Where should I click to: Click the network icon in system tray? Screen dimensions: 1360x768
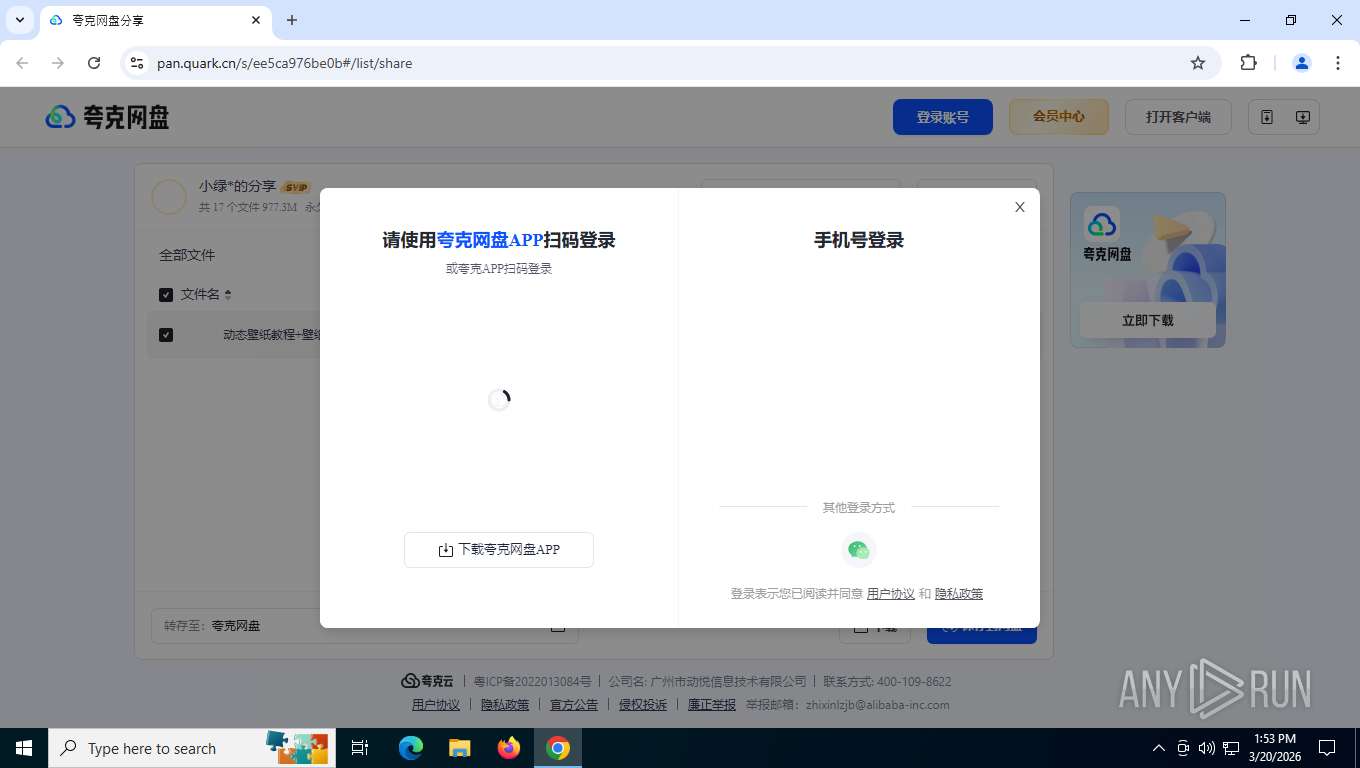tap(1230, 748)
